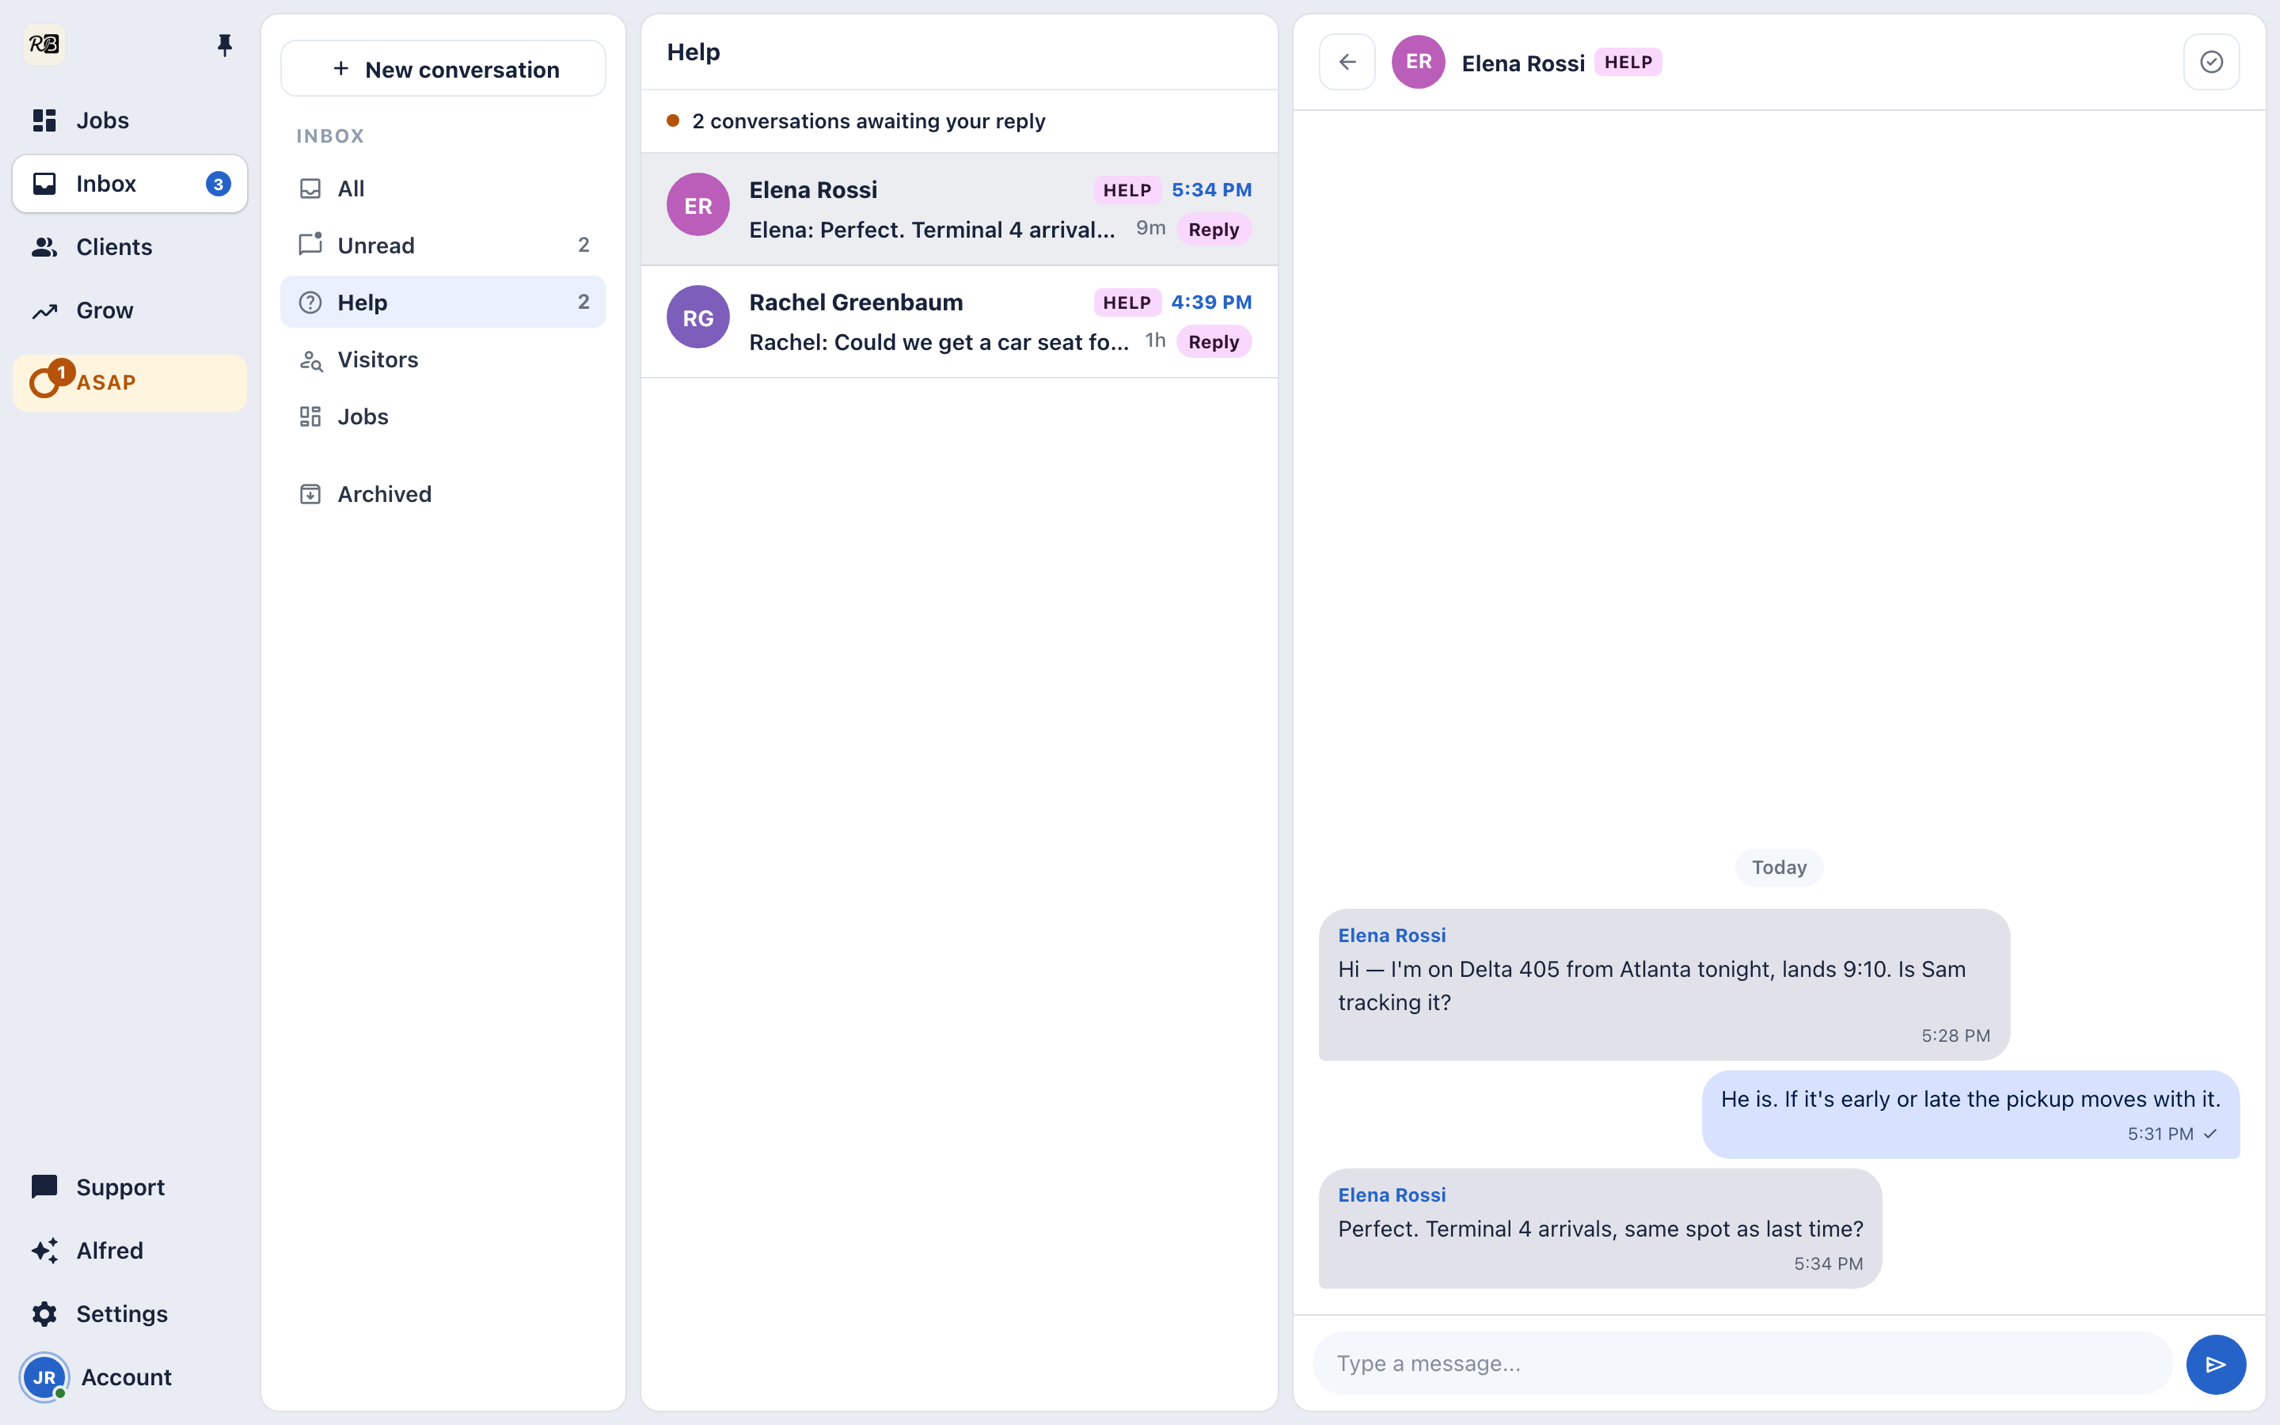Click the Help question mark icon
The width and height of the screenshot is (2280, 1425).
pos(310,302)
